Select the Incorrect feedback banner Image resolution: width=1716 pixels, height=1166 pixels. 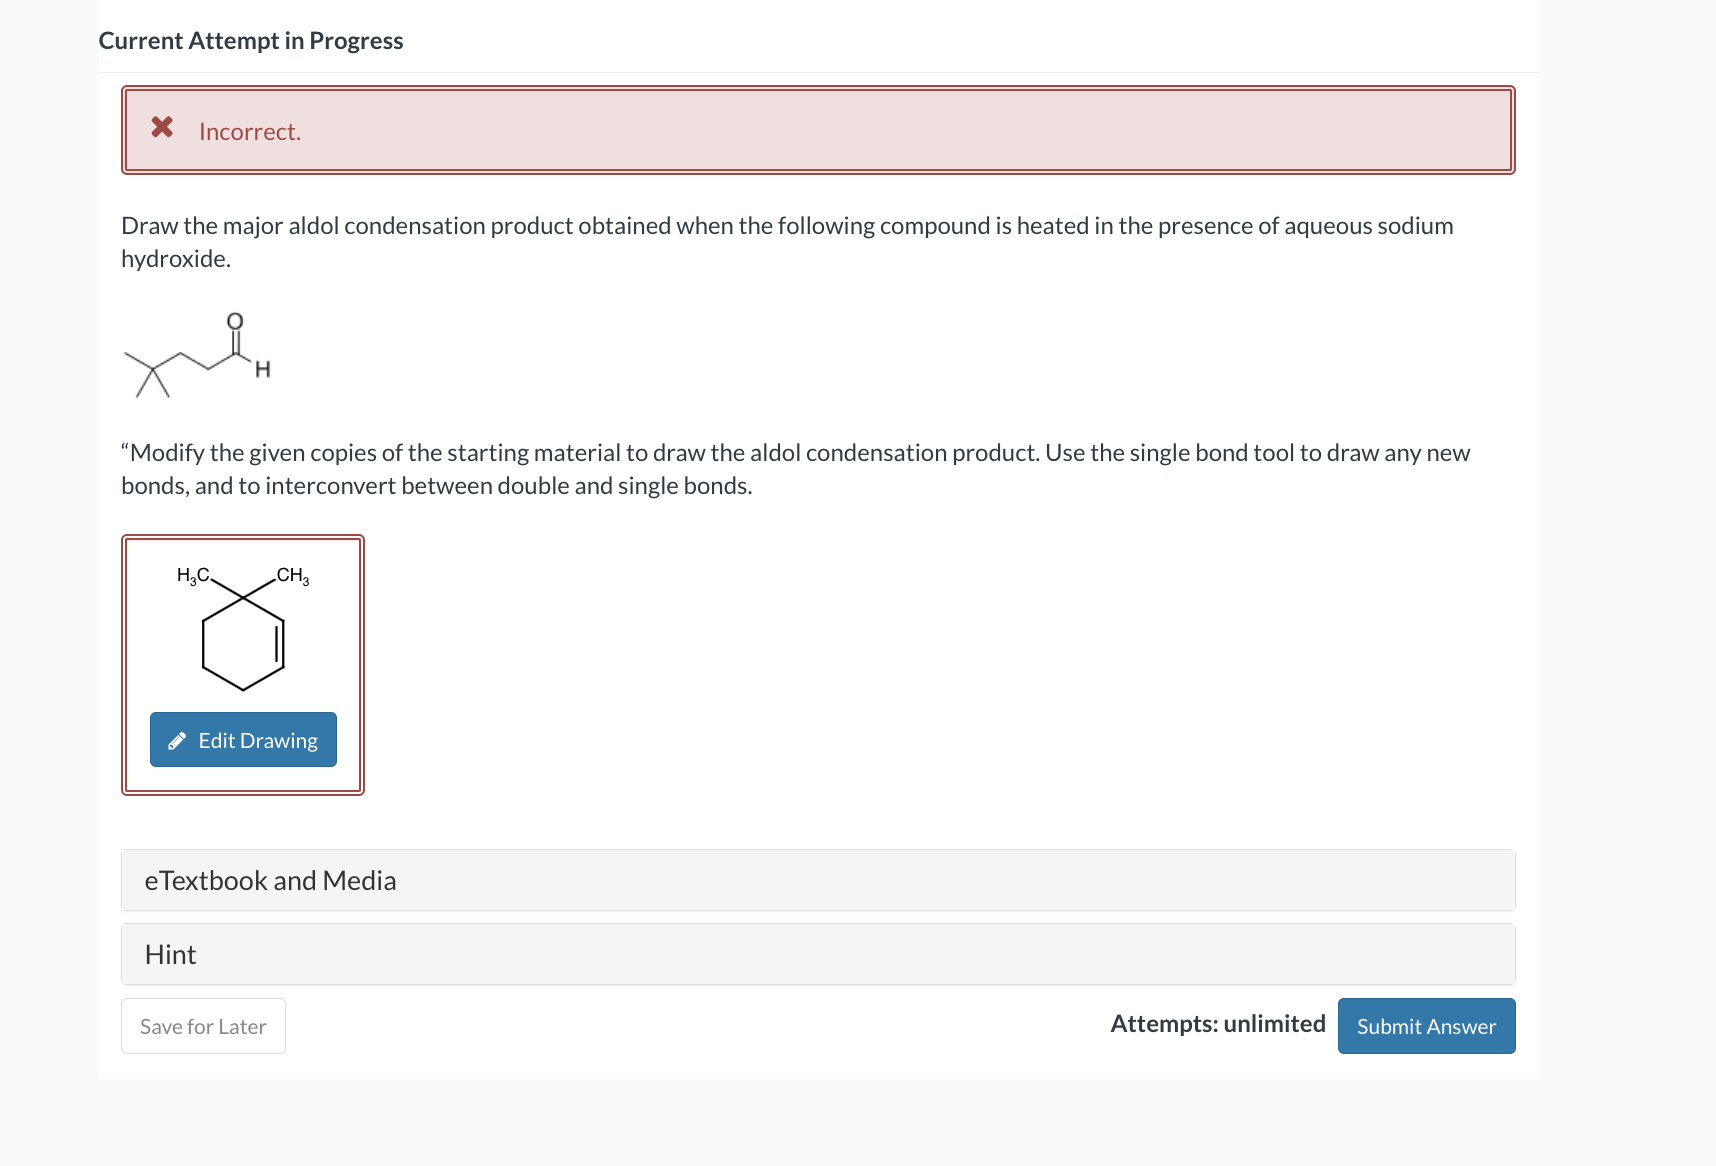pos(818,130)
